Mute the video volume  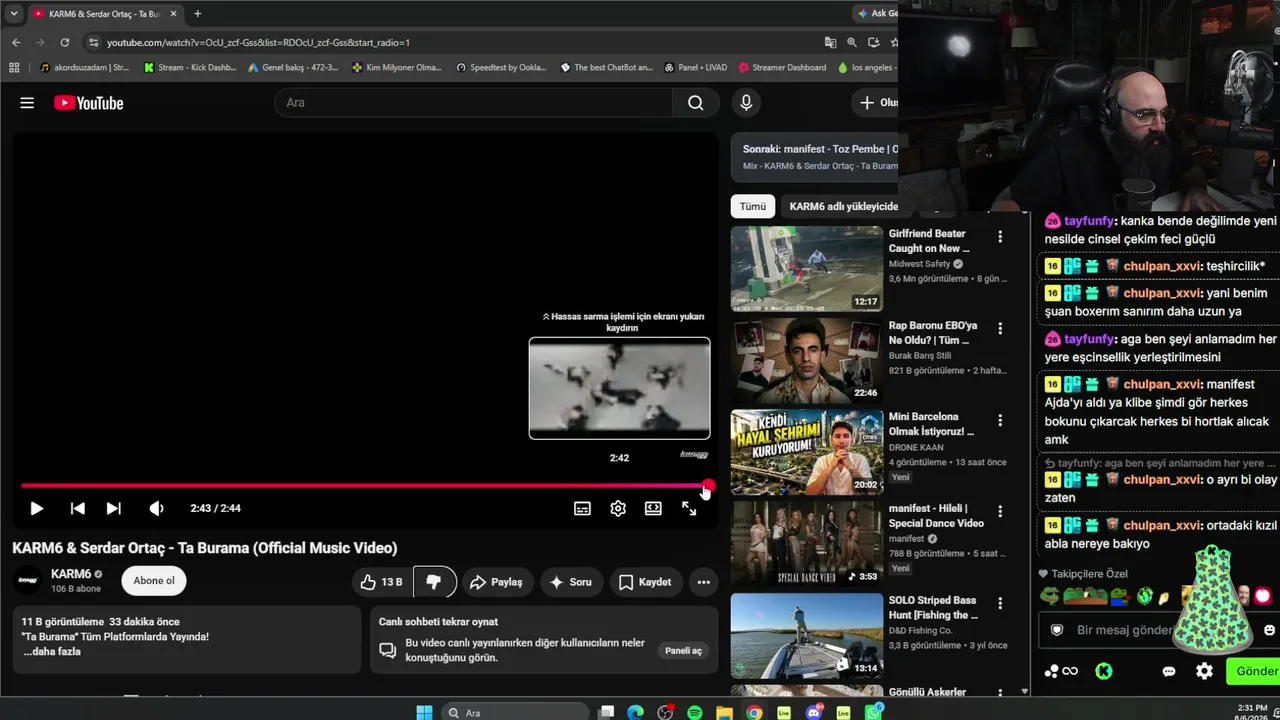click(x=156, y=508)
